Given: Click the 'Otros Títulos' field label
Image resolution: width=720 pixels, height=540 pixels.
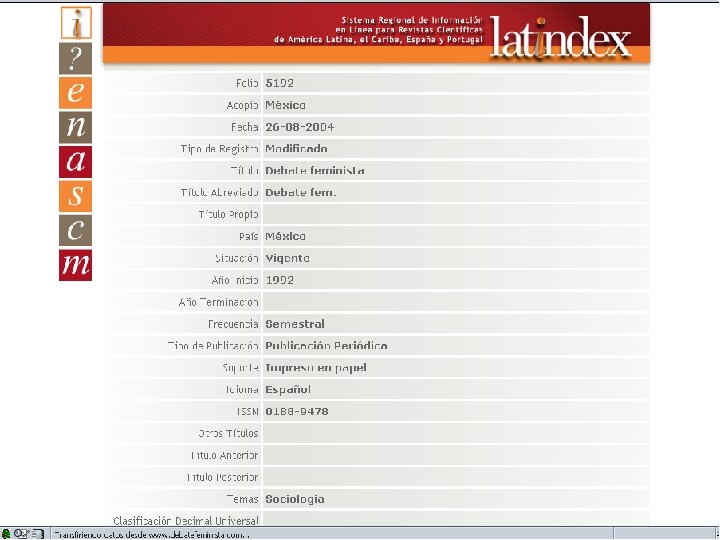Looking at the screenshot, I should pos(228,433).
